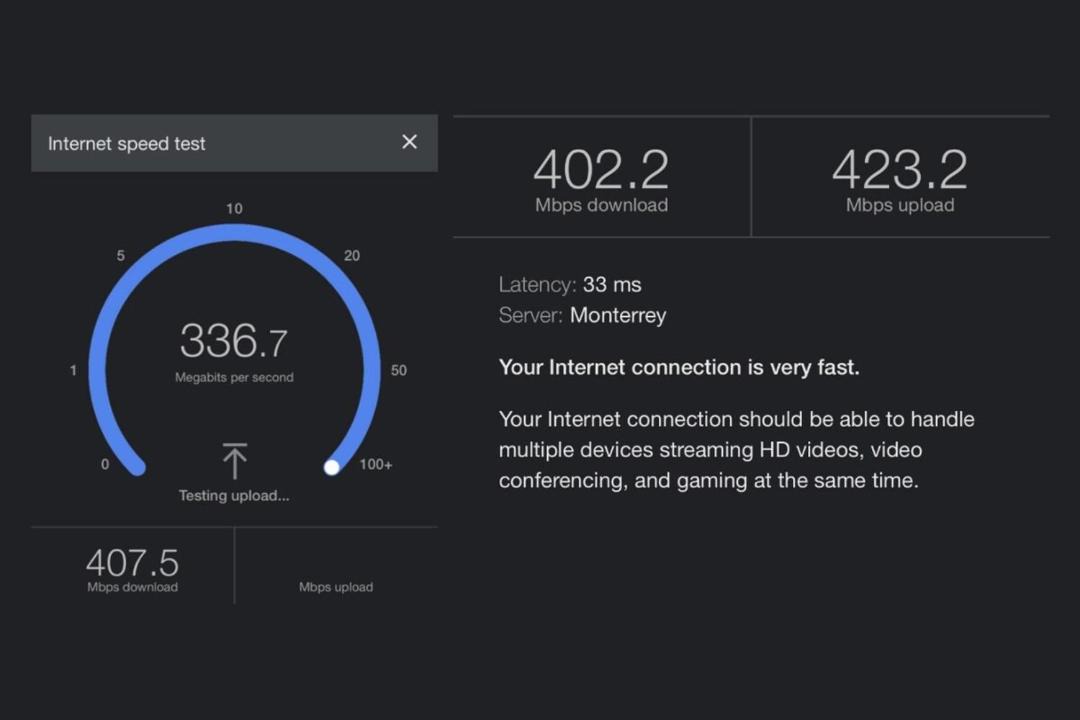
Task: Click "Your Internet connection is very fast" heading
Action: tap(679, 367)
